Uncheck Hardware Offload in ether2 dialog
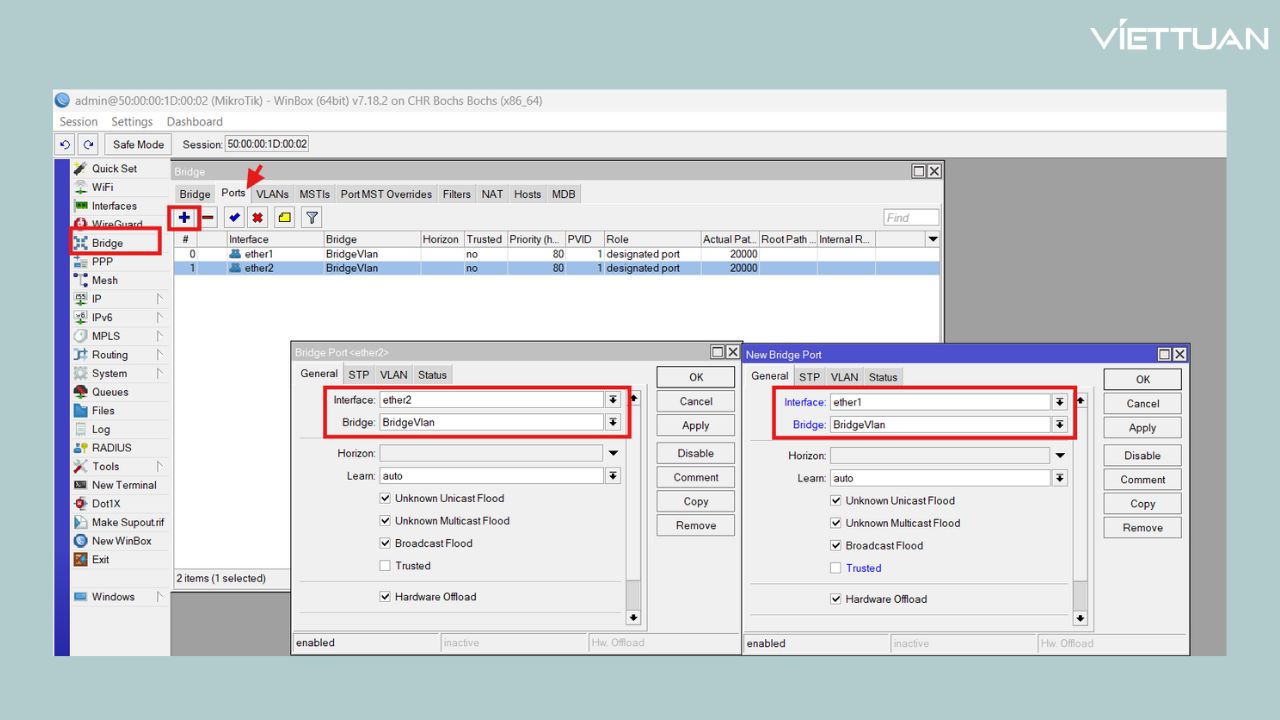Viewport: 1280px width, 720px height. click(x=385, y=597)
